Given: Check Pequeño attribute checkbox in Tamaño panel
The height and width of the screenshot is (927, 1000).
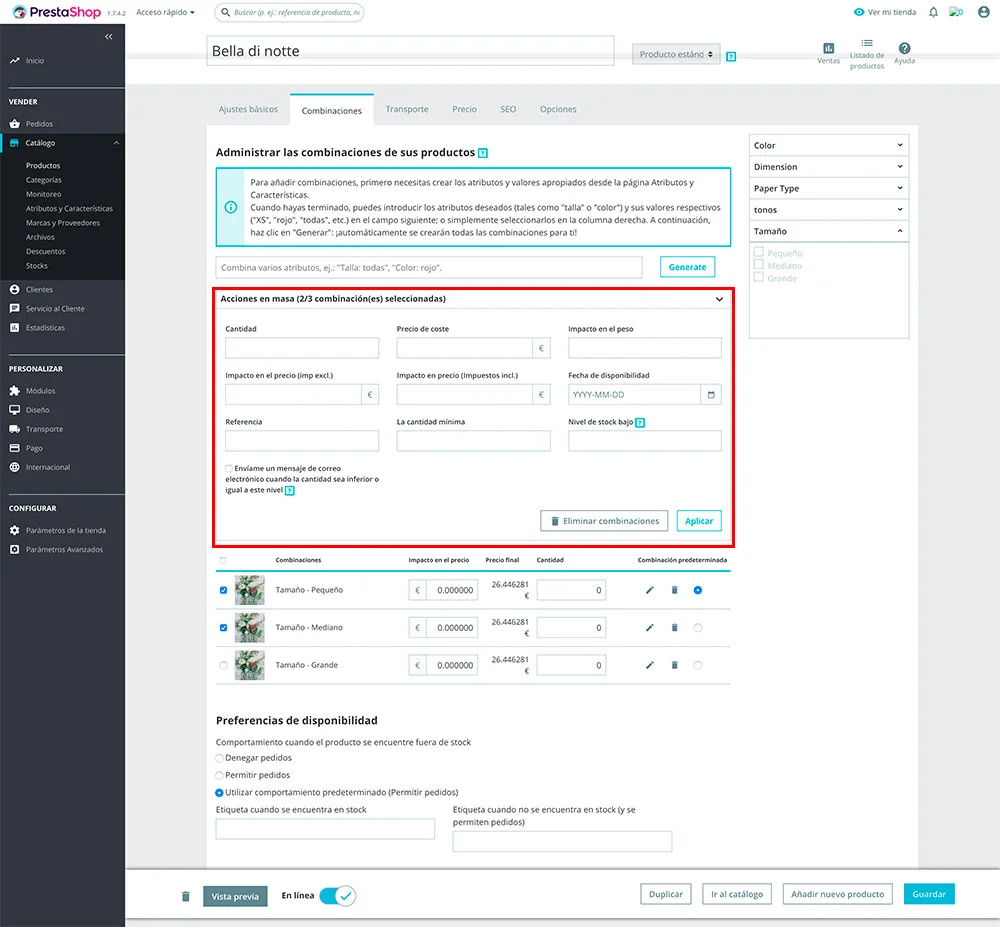Looking at the screenshot, I should pyautogui.click(x=758, y=252).
